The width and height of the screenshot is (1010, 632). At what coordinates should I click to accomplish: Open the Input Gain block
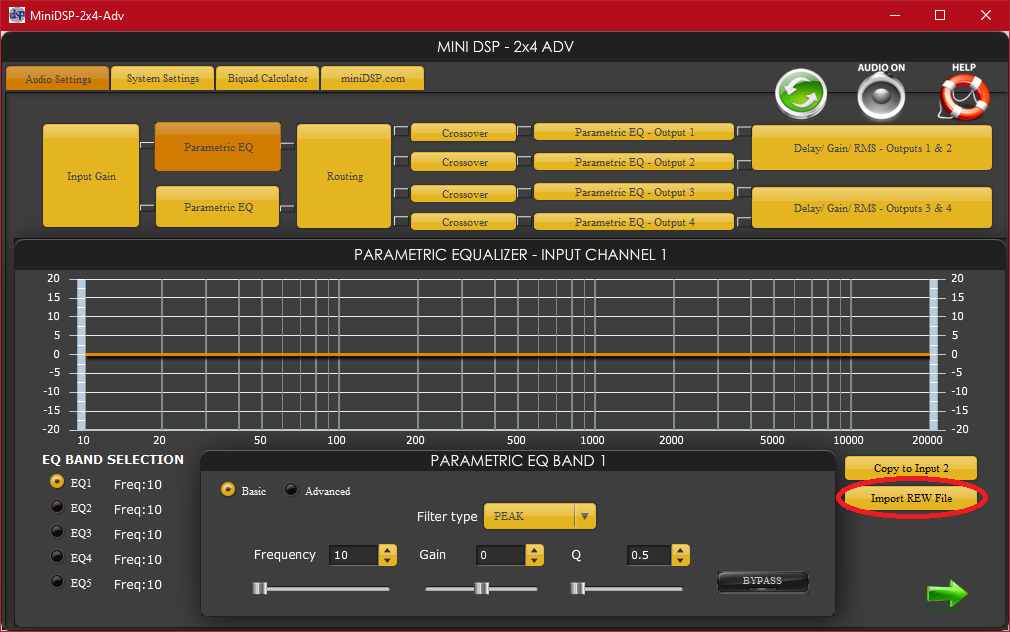click(91, 176)
